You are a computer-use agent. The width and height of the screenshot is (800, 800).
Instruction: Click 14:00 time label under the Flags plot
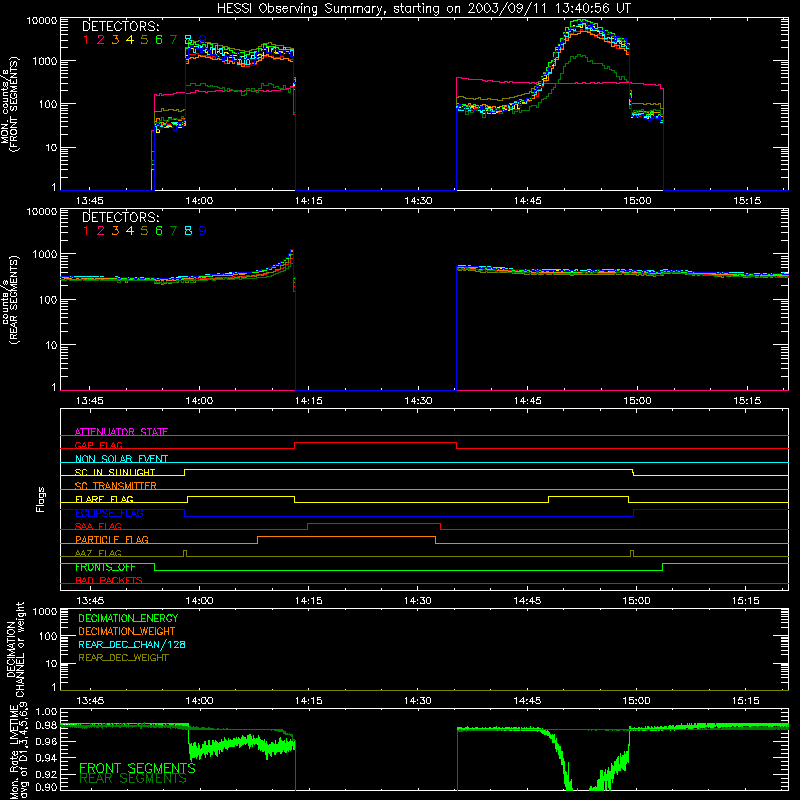click(x=199, y=601)
